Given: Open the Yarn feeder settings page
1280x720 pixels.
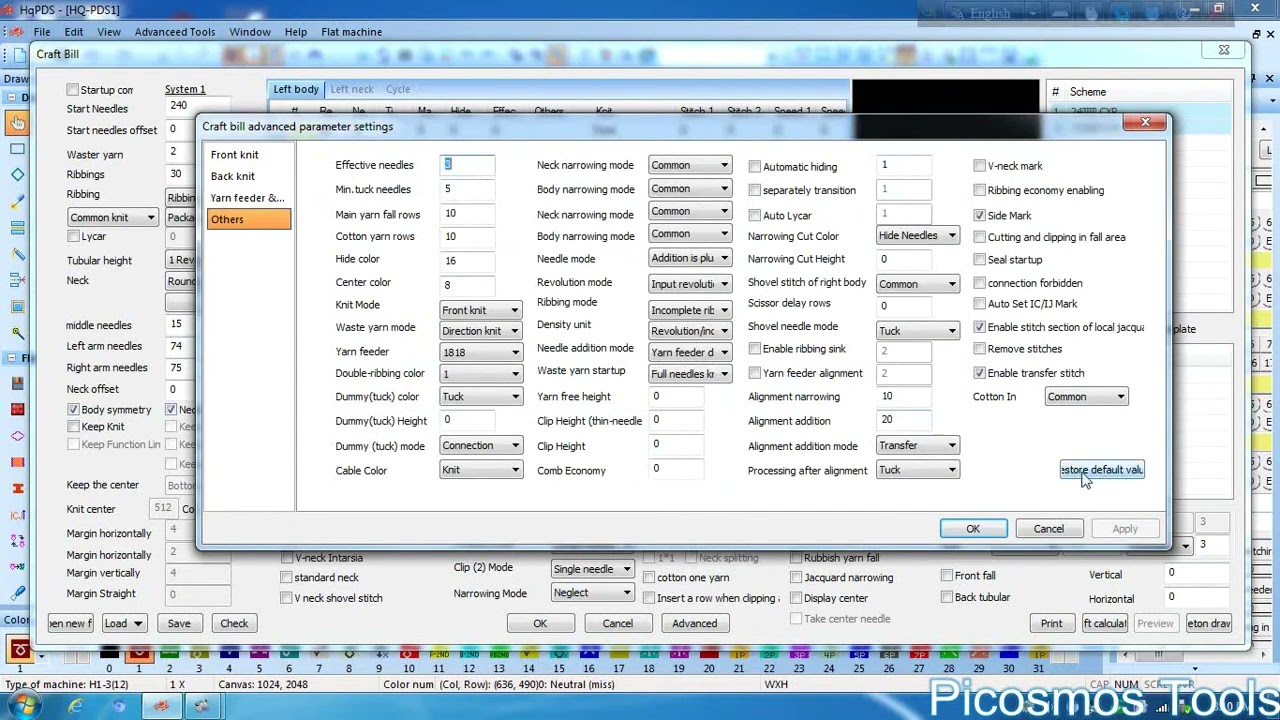Looking at the screenshot, I should (x=247, y=198).
